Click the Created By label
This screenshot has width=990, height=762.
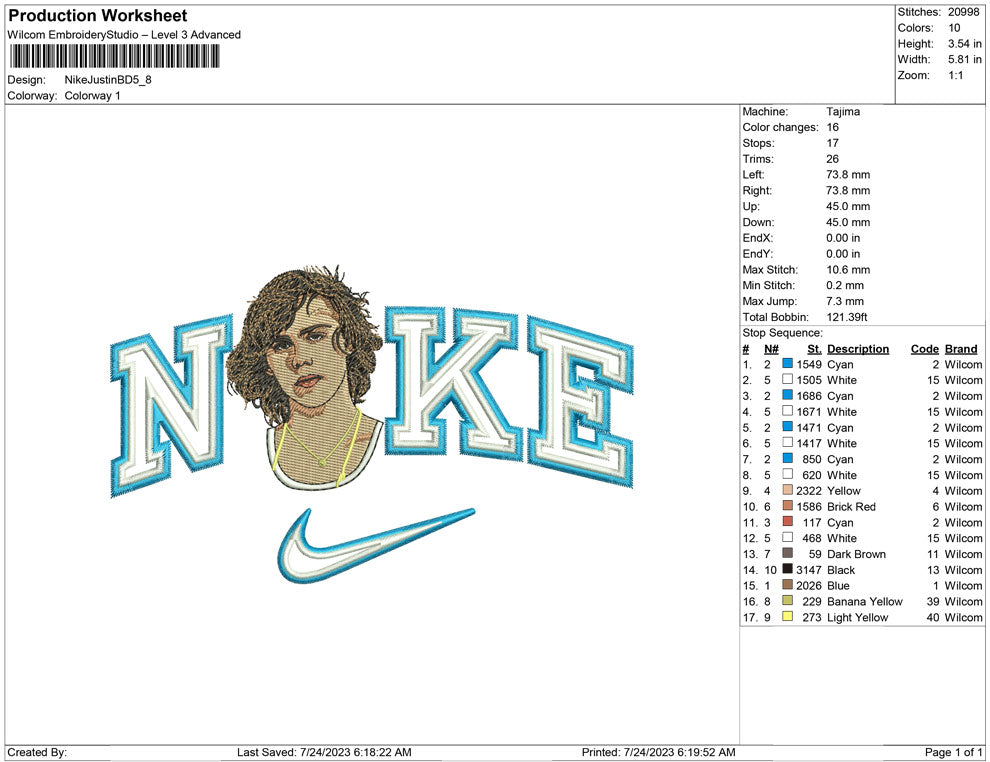(37, 752)
